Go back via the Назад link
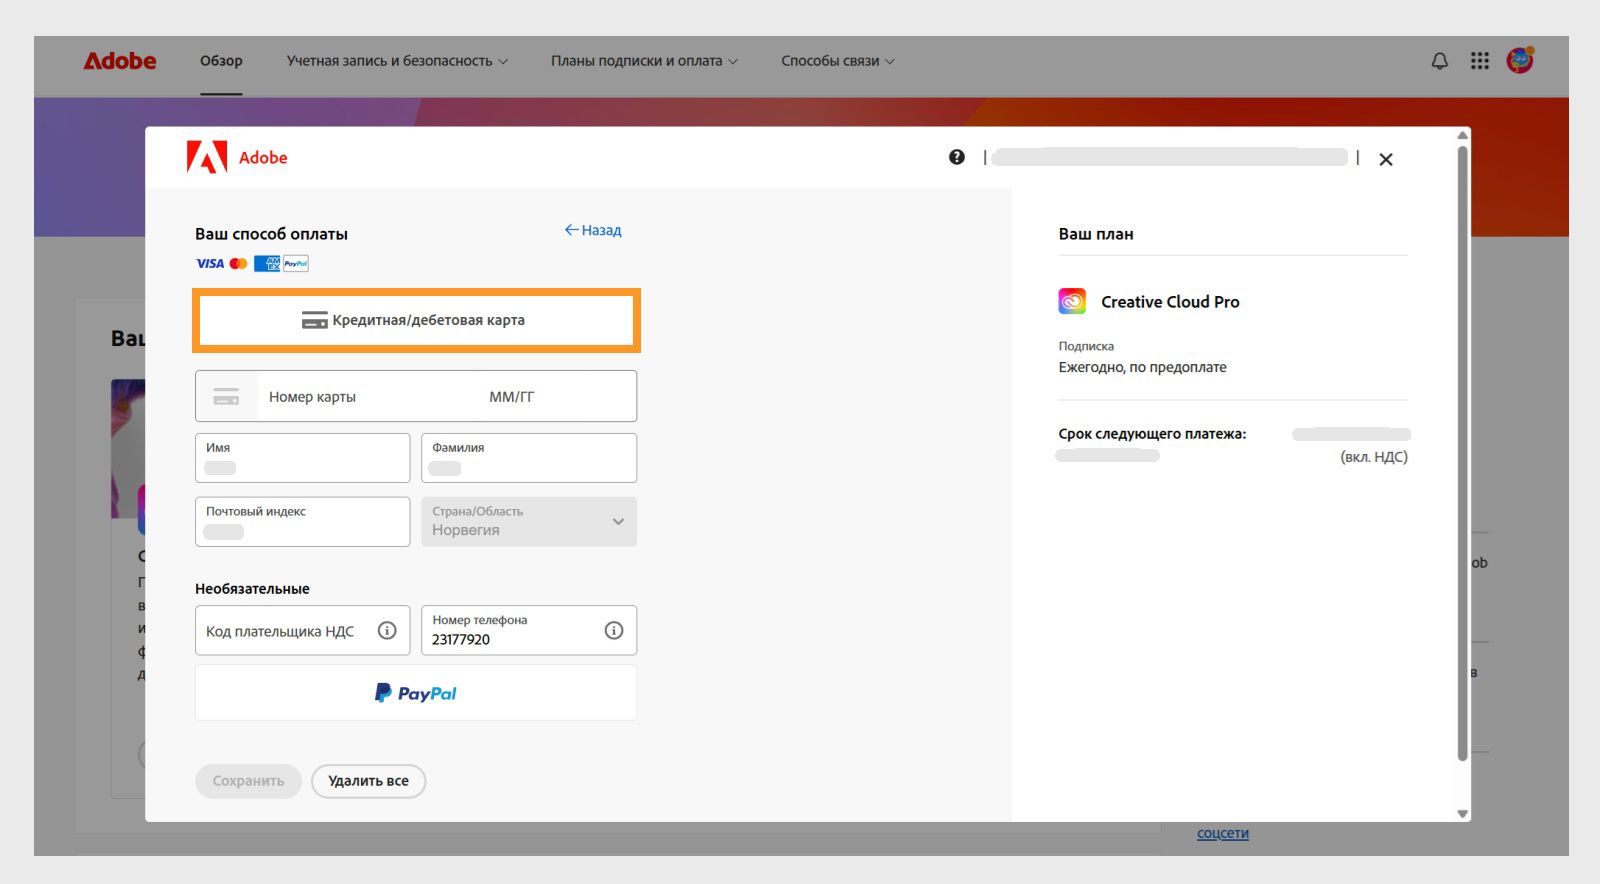This screenshot has width=1600, height=884. click(x=593, y=230)
